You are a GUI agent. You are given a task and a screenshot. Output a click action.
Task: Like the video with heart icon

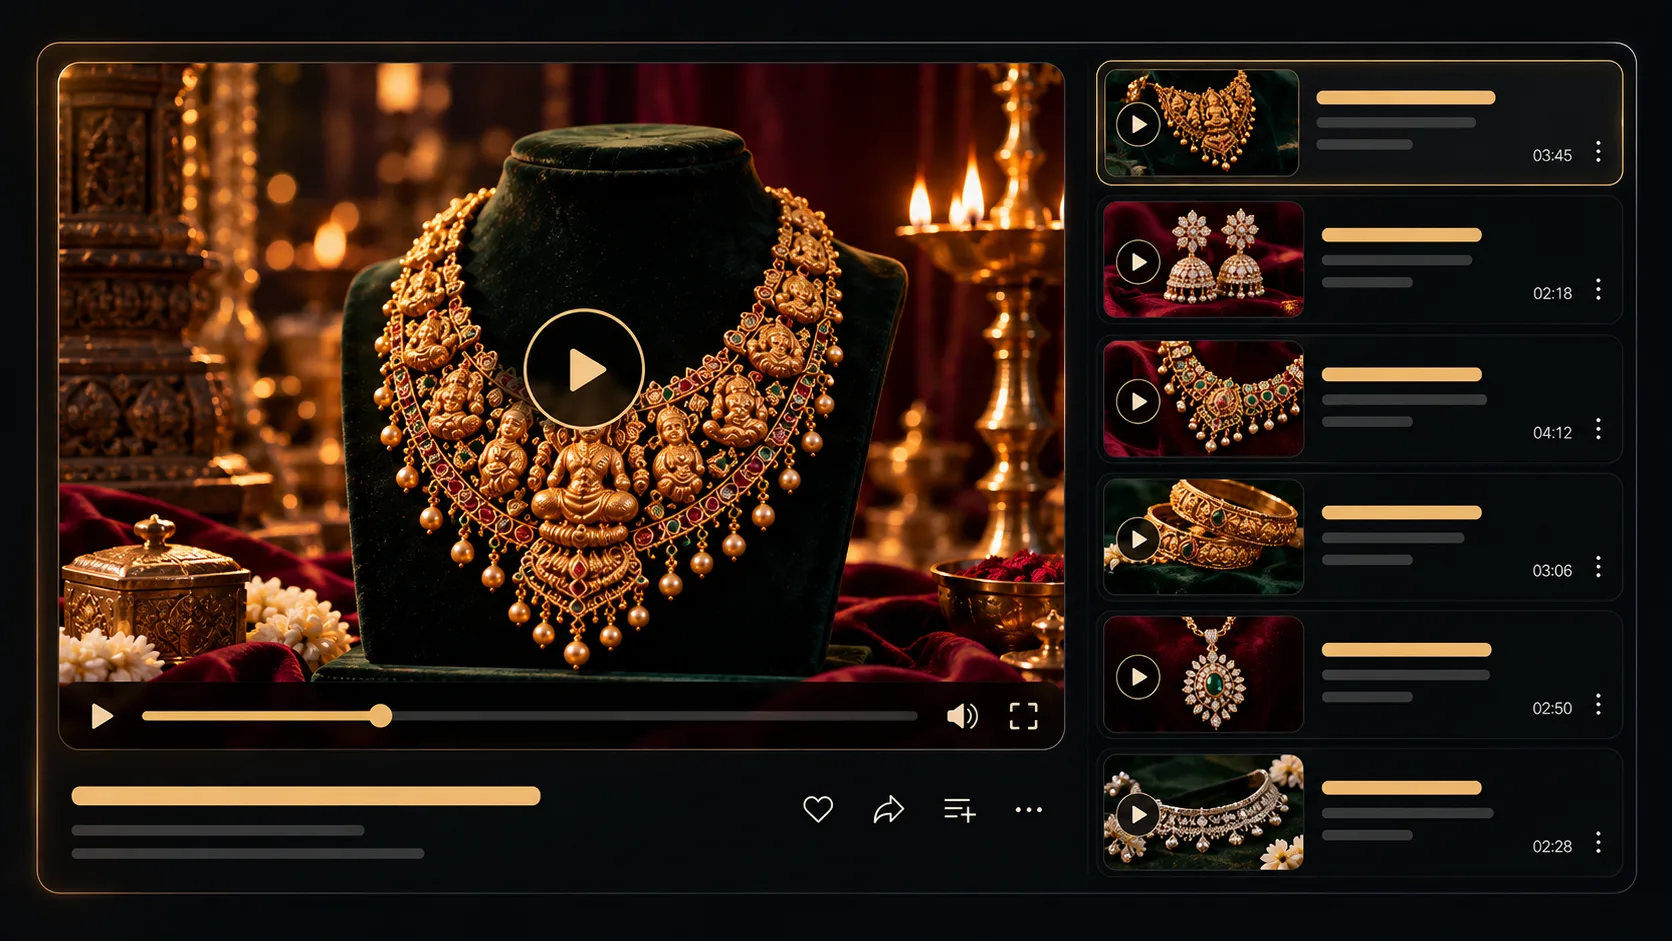(x=818, y=809)
